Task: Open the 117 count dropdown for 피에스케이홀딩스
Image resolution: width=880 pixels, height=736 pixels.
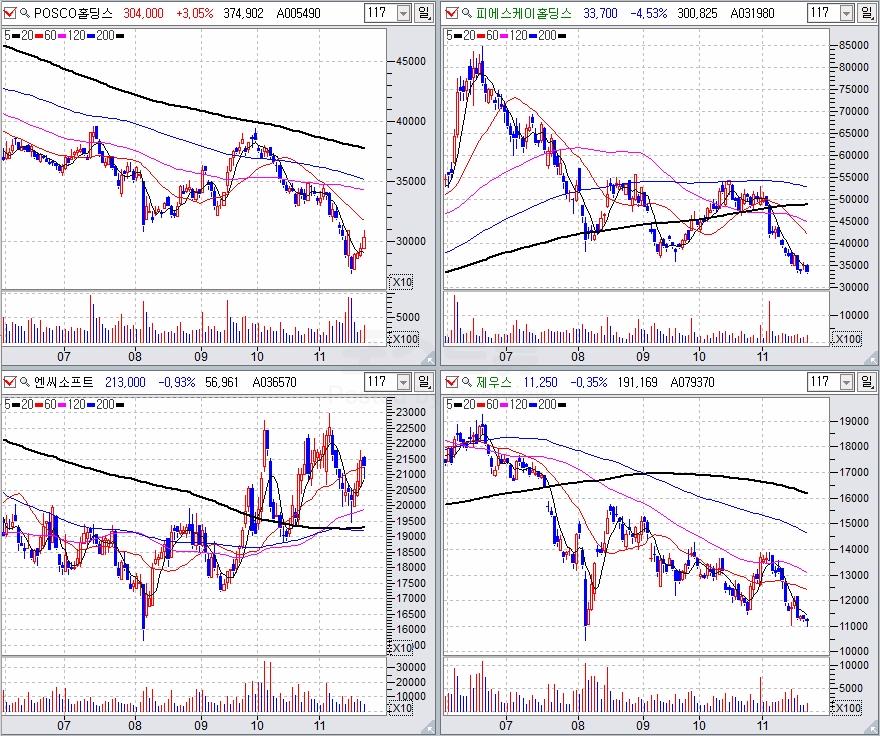Action: coord(844,13)
